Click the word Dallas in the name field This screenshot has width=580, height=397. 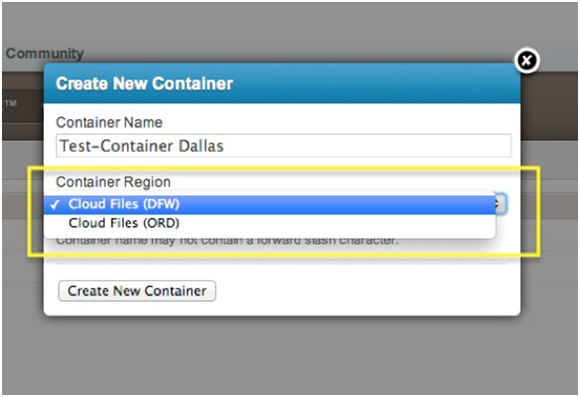coord(201,146)
